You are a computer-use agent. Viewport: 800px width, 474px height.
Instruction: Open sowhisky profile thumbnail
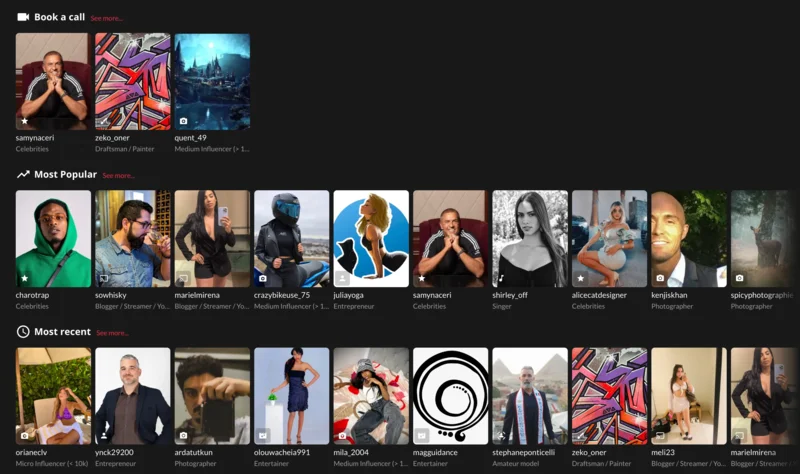[x=133, y=239]
